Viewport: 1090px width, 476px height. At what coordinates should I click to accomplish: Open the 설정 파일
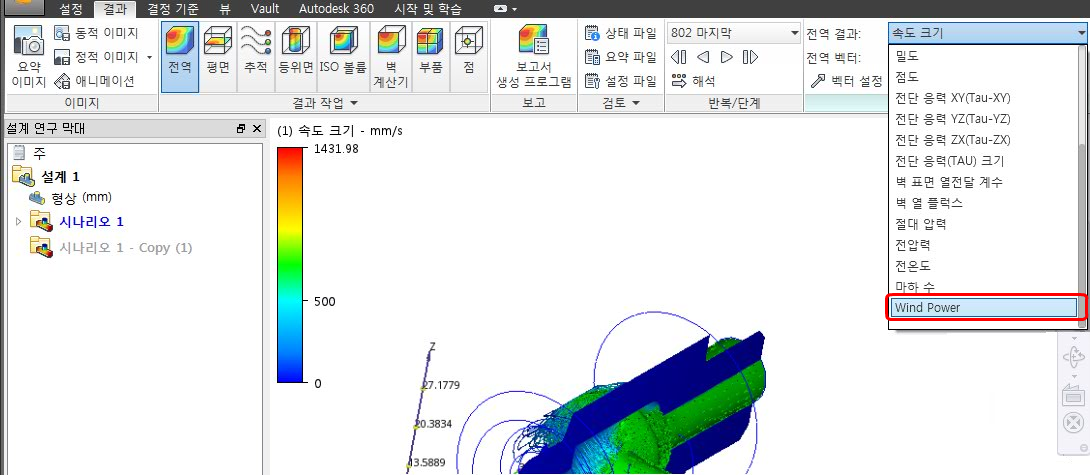pos(621,81)
